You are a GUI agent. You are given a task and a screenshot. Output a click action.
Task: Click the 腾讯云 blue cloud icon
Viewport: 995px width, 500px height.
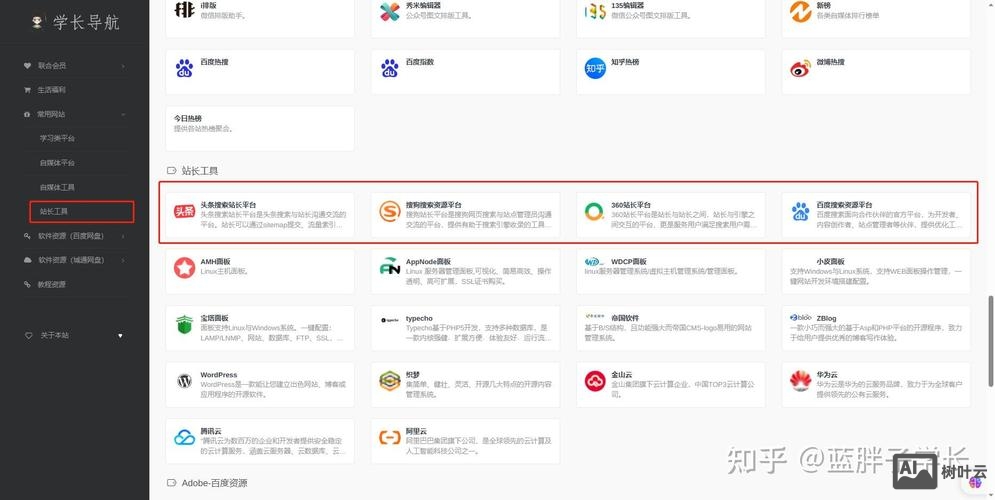(184, 437)
